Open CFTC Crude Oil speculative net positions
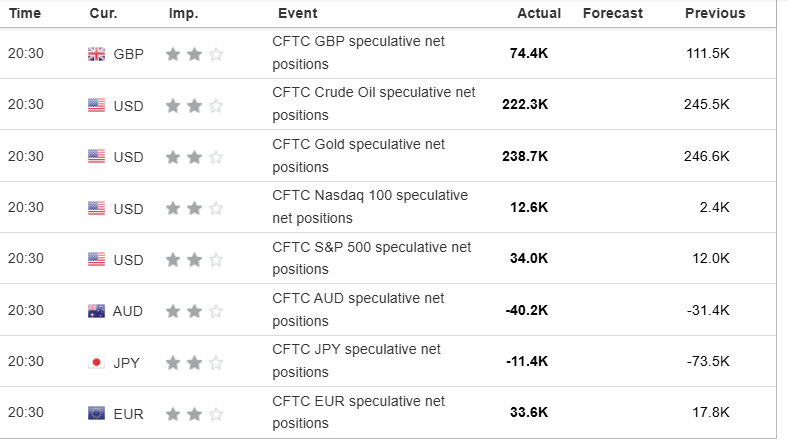This screenshot has width=788, height=444. pos(373,104)
